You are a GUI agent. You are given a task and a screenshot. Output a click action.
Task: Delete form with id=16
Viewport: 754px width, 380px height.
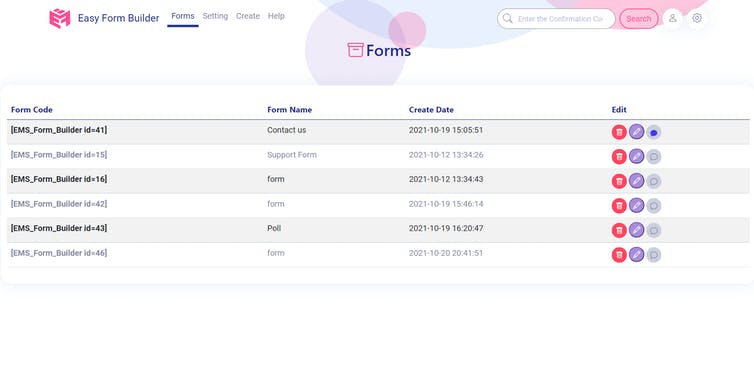[x=619, y=181]
